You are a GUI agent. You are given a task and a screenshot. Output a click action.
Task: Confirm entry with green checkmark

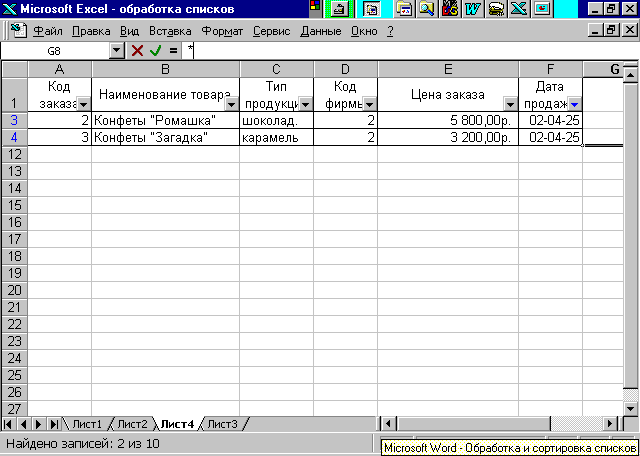[156, 51]
